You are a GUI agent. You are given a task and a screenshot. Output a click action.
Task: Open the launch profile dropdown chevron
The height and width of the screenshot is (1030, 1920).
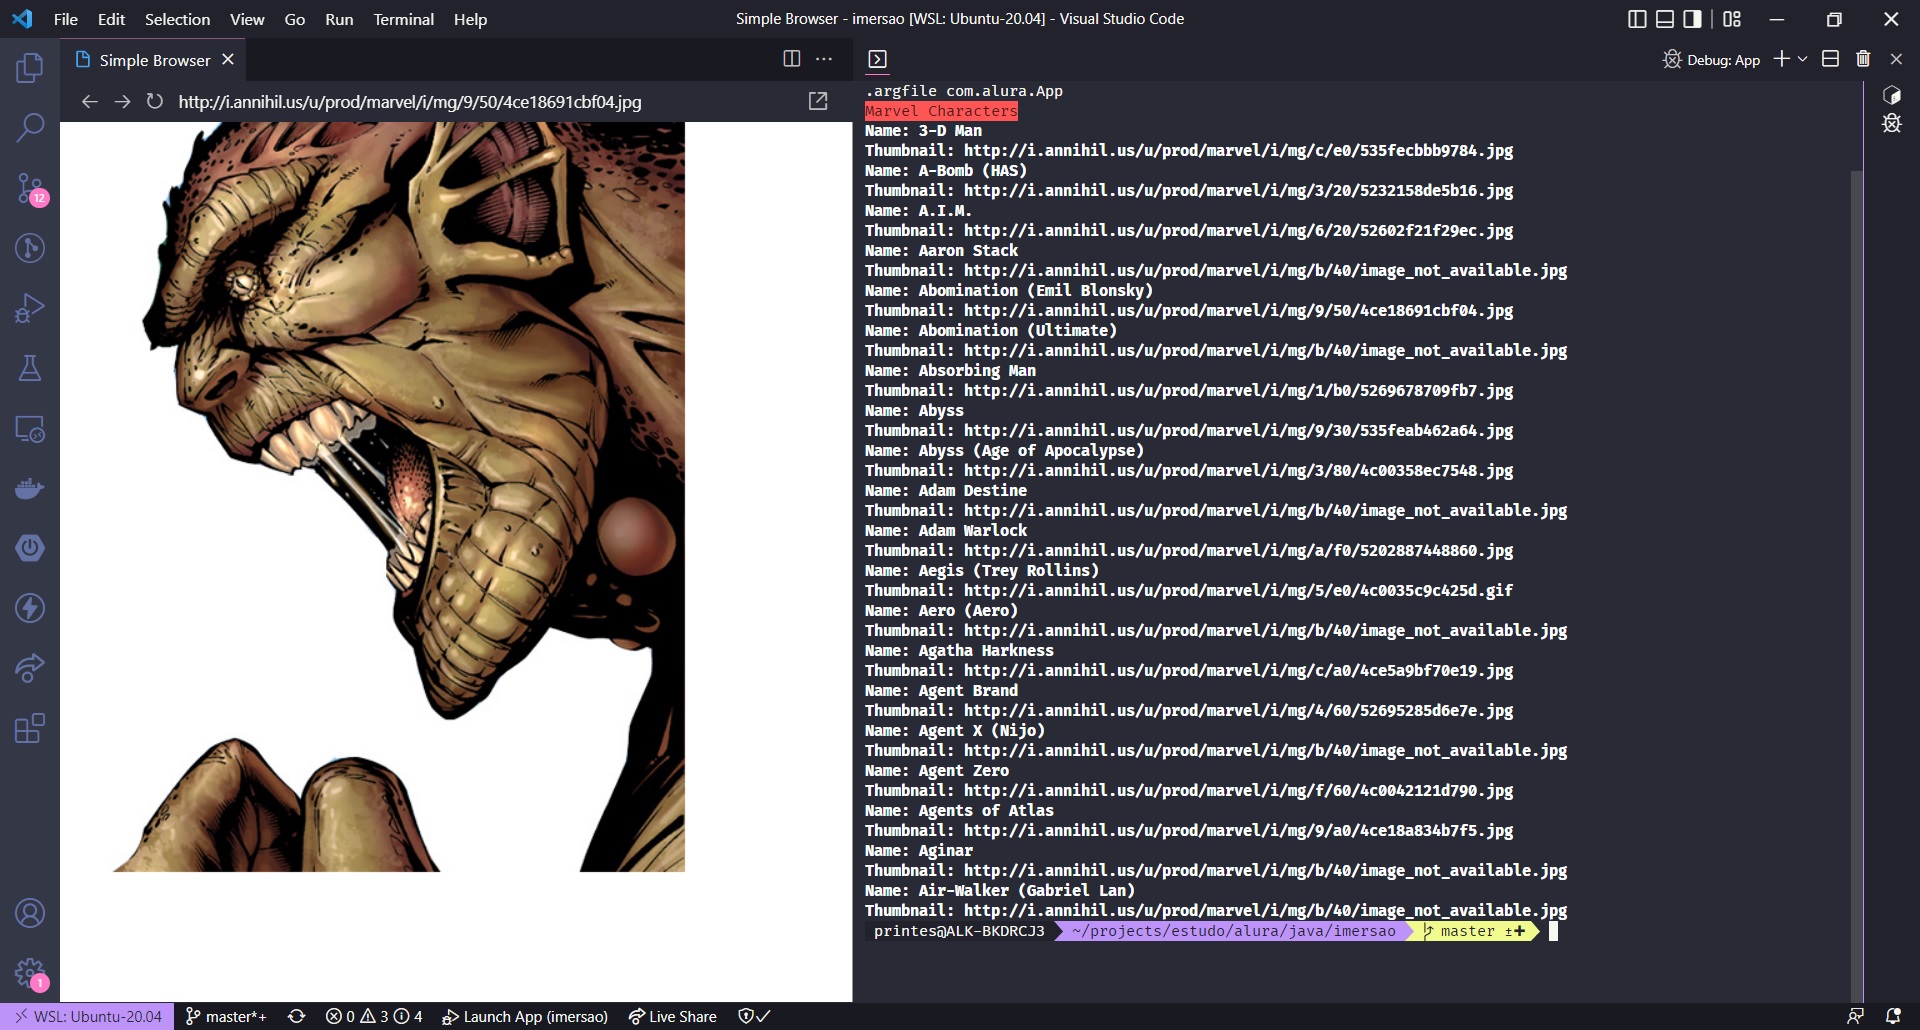pyautogui.click(x=1802, y=59)
